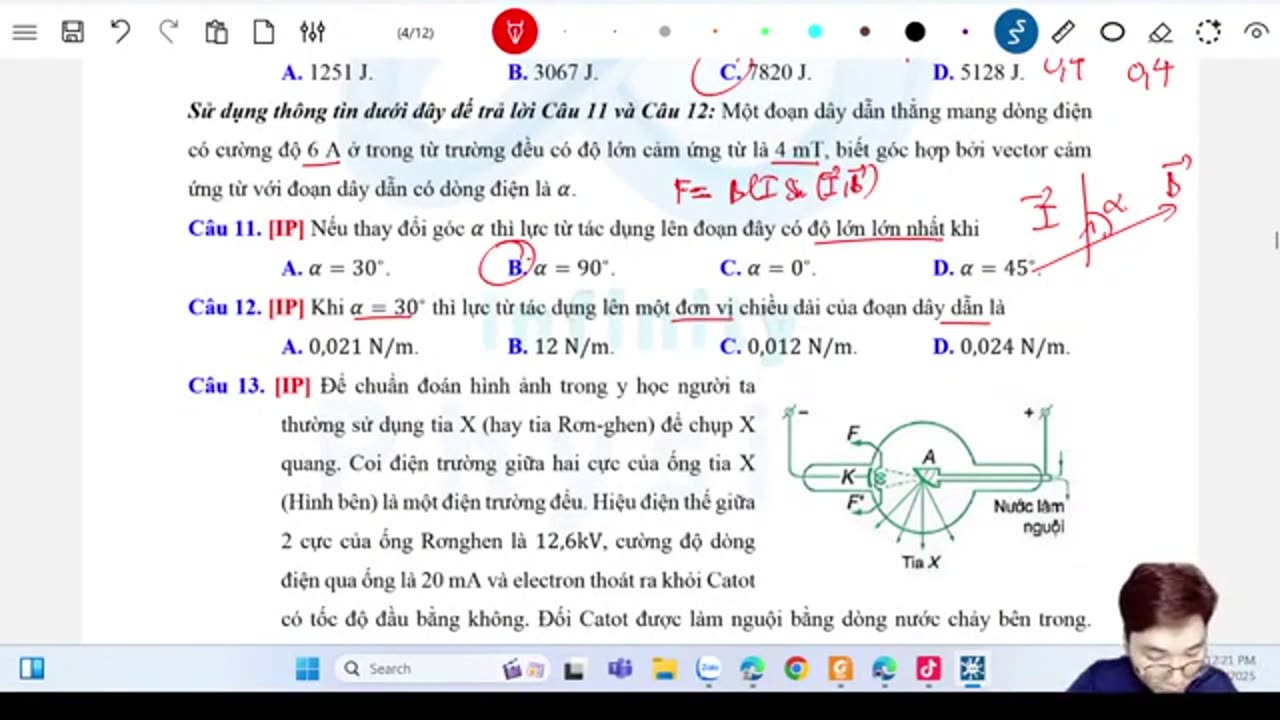This screenshot has width=1280, height=720.
Task: Select the eraser tool
Action: point(1160,33)
